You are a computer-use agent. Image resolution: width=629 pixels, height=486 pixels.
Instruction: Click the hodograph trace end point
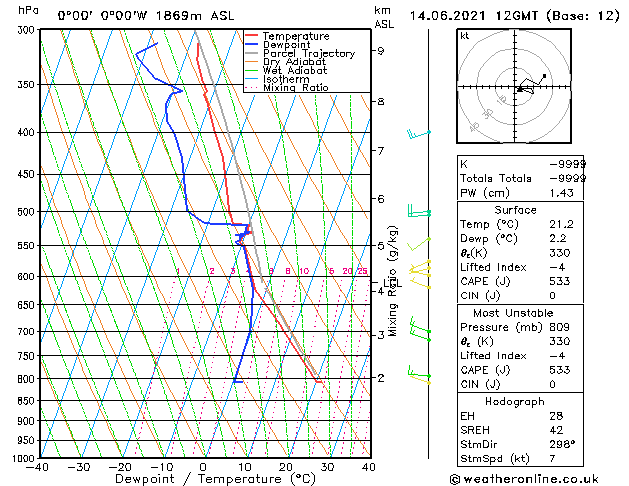pos(544,75)
